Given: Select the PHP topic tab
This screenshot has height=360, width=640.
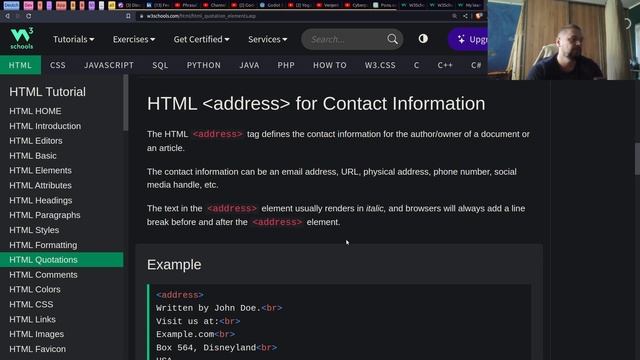Looking at the screenshot, I should (x=286, y=65).
